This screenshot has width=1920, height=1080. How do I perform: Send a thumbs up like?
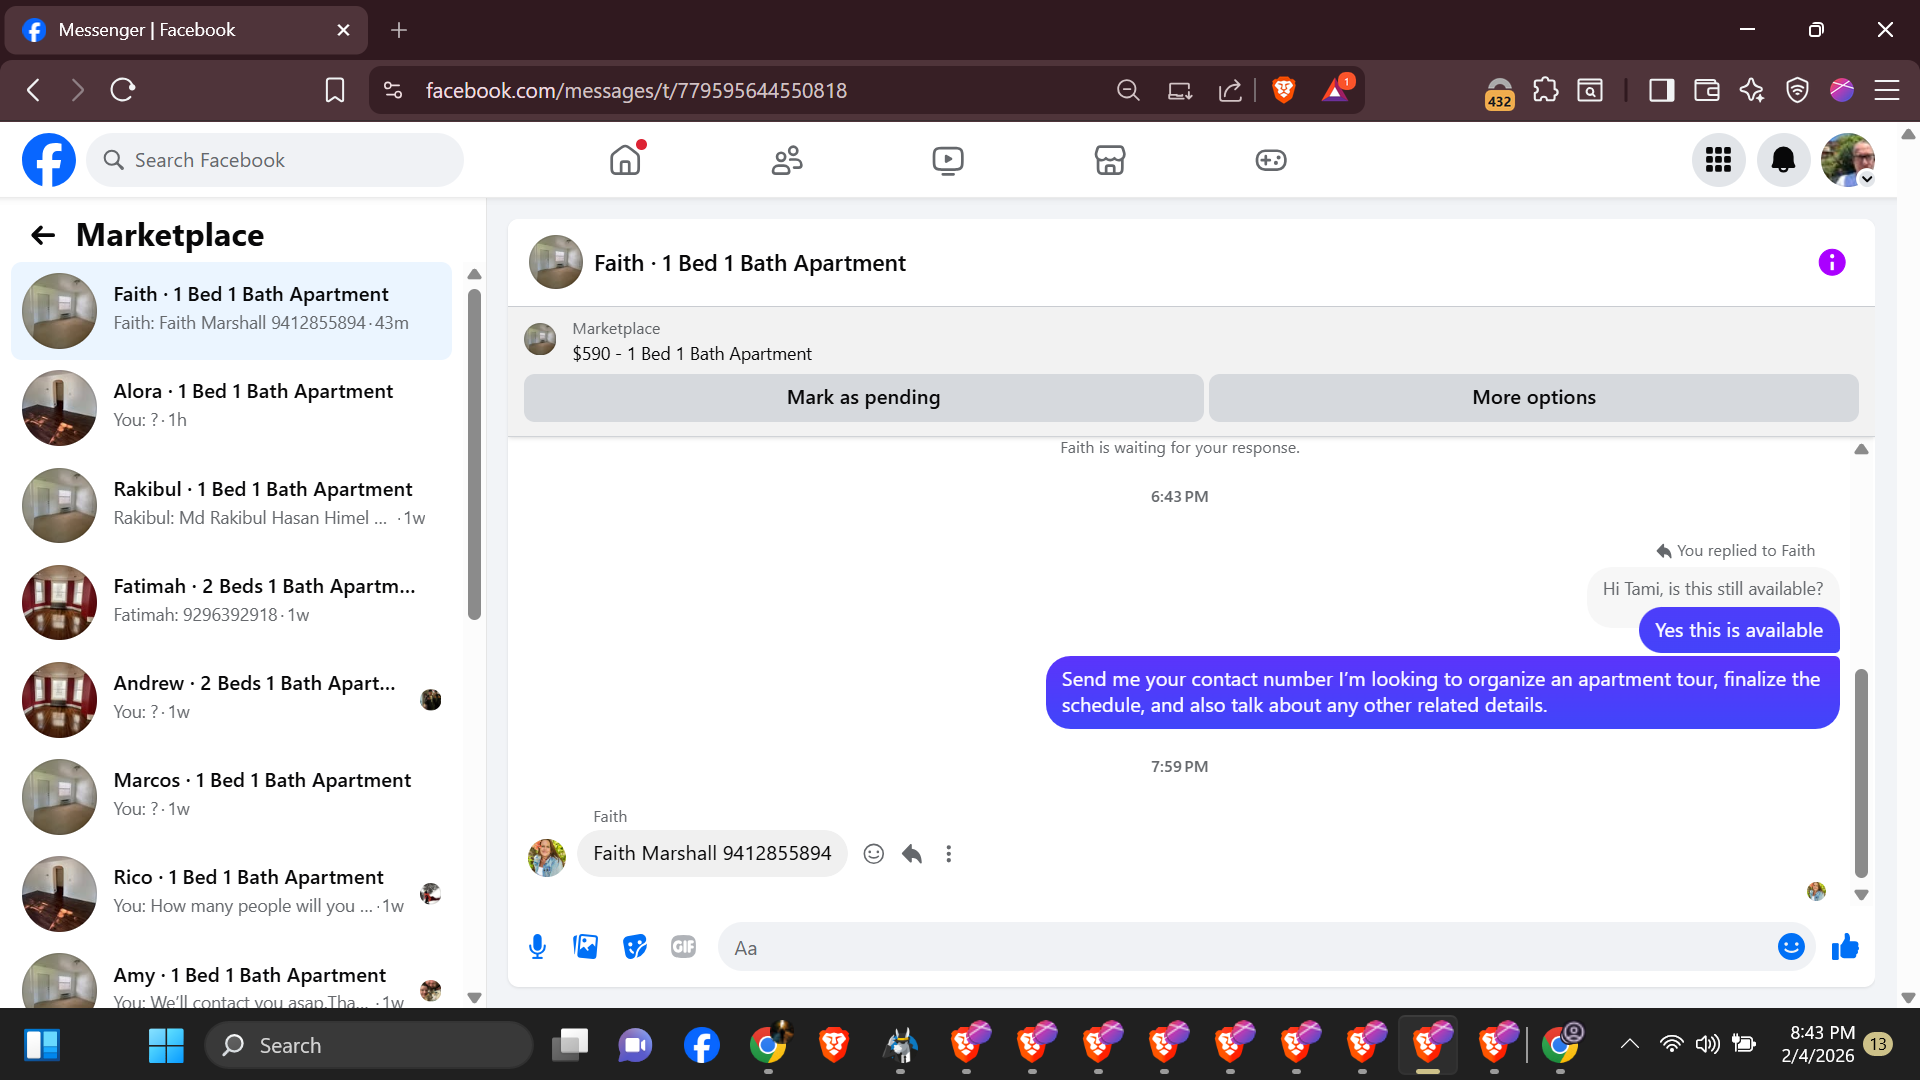pos(1844,946)
